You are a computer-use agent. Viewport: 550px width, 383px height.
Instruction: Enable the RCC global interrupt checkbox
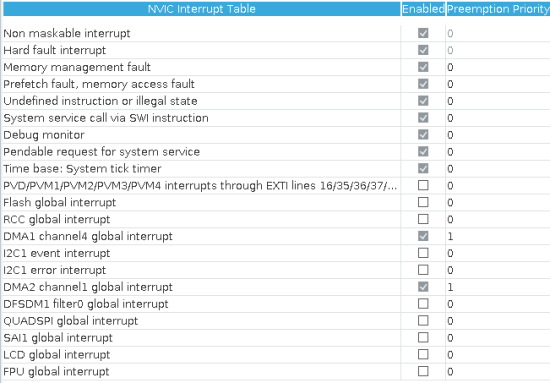pyautogui.click(x=423, y=219)
